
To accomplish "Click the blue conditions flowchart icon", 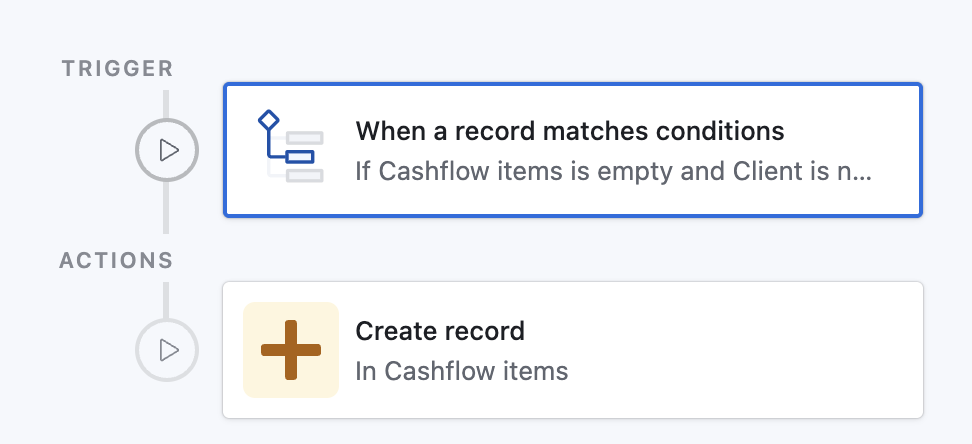I will click(291, 148).
